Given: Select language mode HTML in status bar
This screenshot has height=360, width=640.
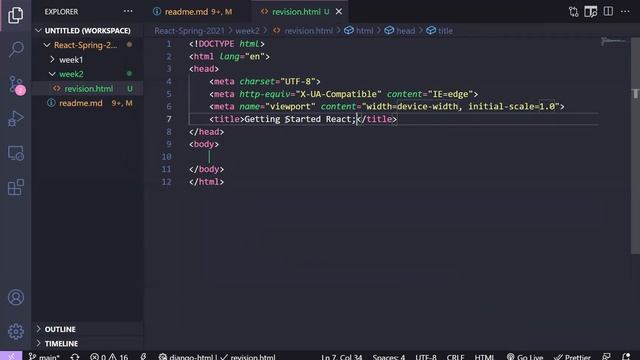Looking at the screenshot, I should click(x=484, y=357).
